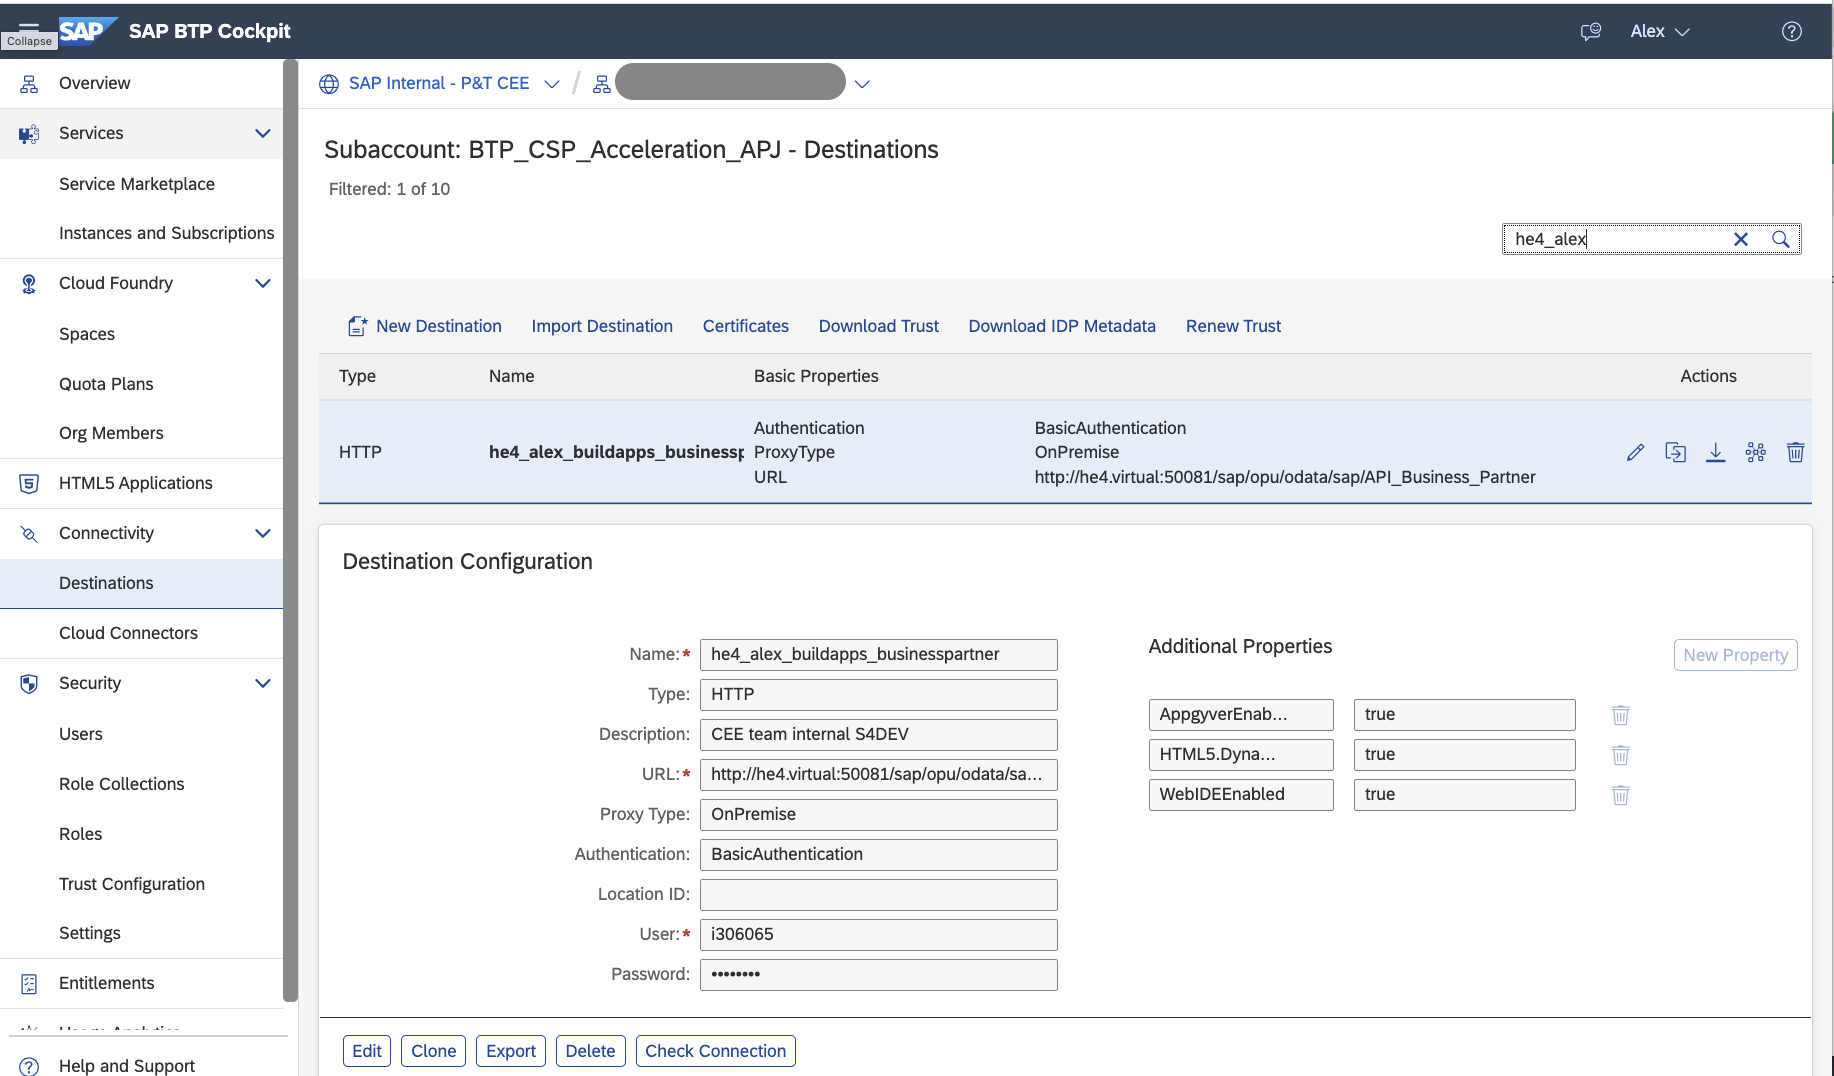Delete the WebIDEEnabled additional property
1834x1076 pixels.
(x=1620, y=795)
